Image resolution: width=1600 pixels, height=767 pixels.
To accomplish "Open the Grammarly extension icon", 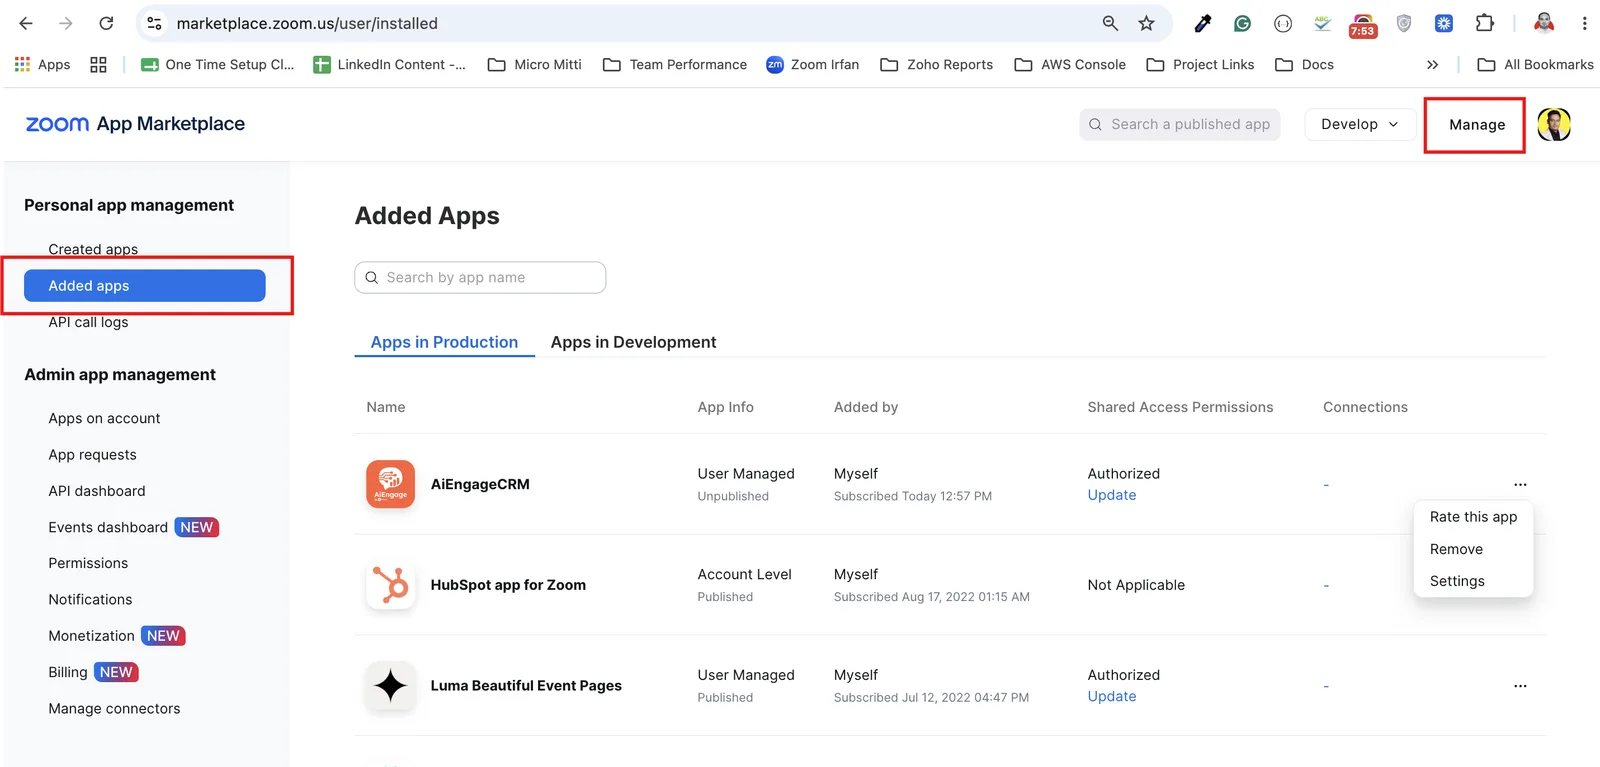I will [x=1243, y=23].
